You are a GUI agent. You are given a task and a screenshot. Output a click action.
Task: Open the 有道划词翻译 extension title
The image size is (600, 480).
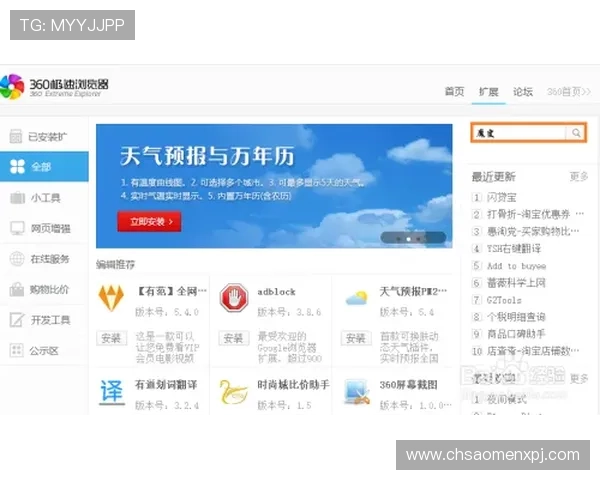click(x=166, y=385)
